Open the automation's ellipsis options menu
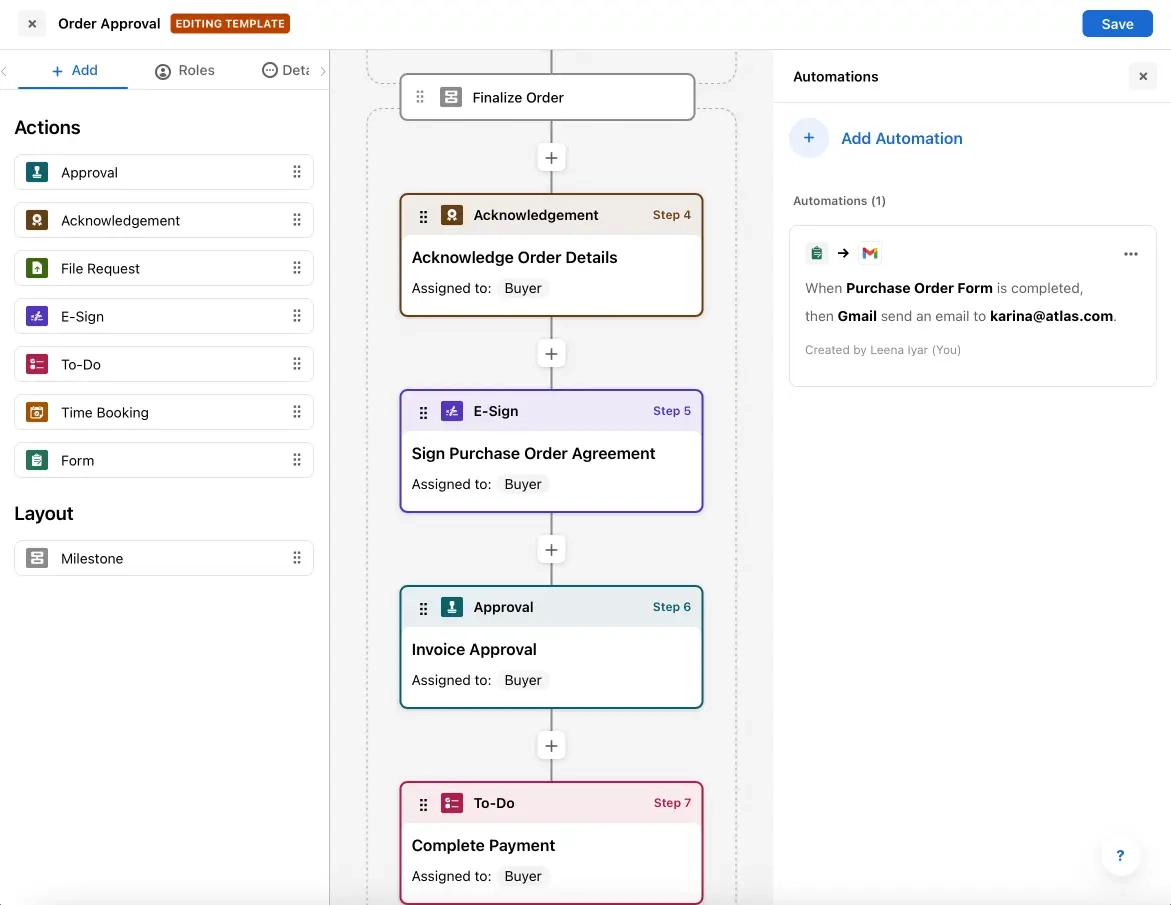The height and width of the screenshot is (905, 1171). point(1131,254)
